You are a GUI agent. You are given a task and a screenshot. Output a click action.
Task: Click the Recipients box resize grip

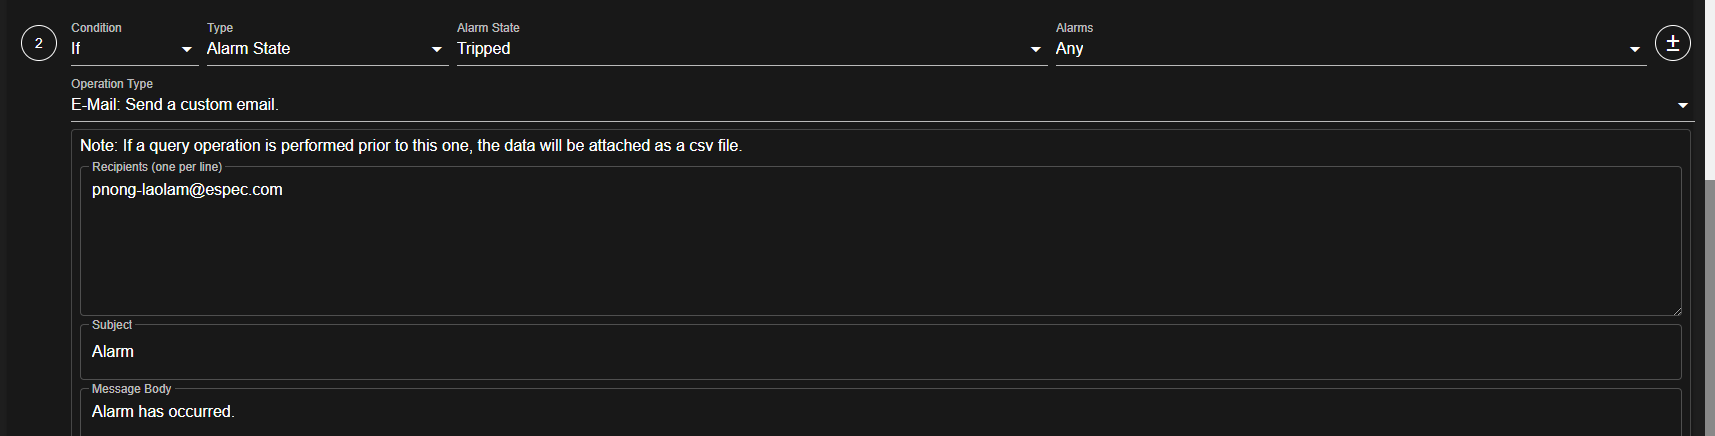click(x=1676, y=310)
